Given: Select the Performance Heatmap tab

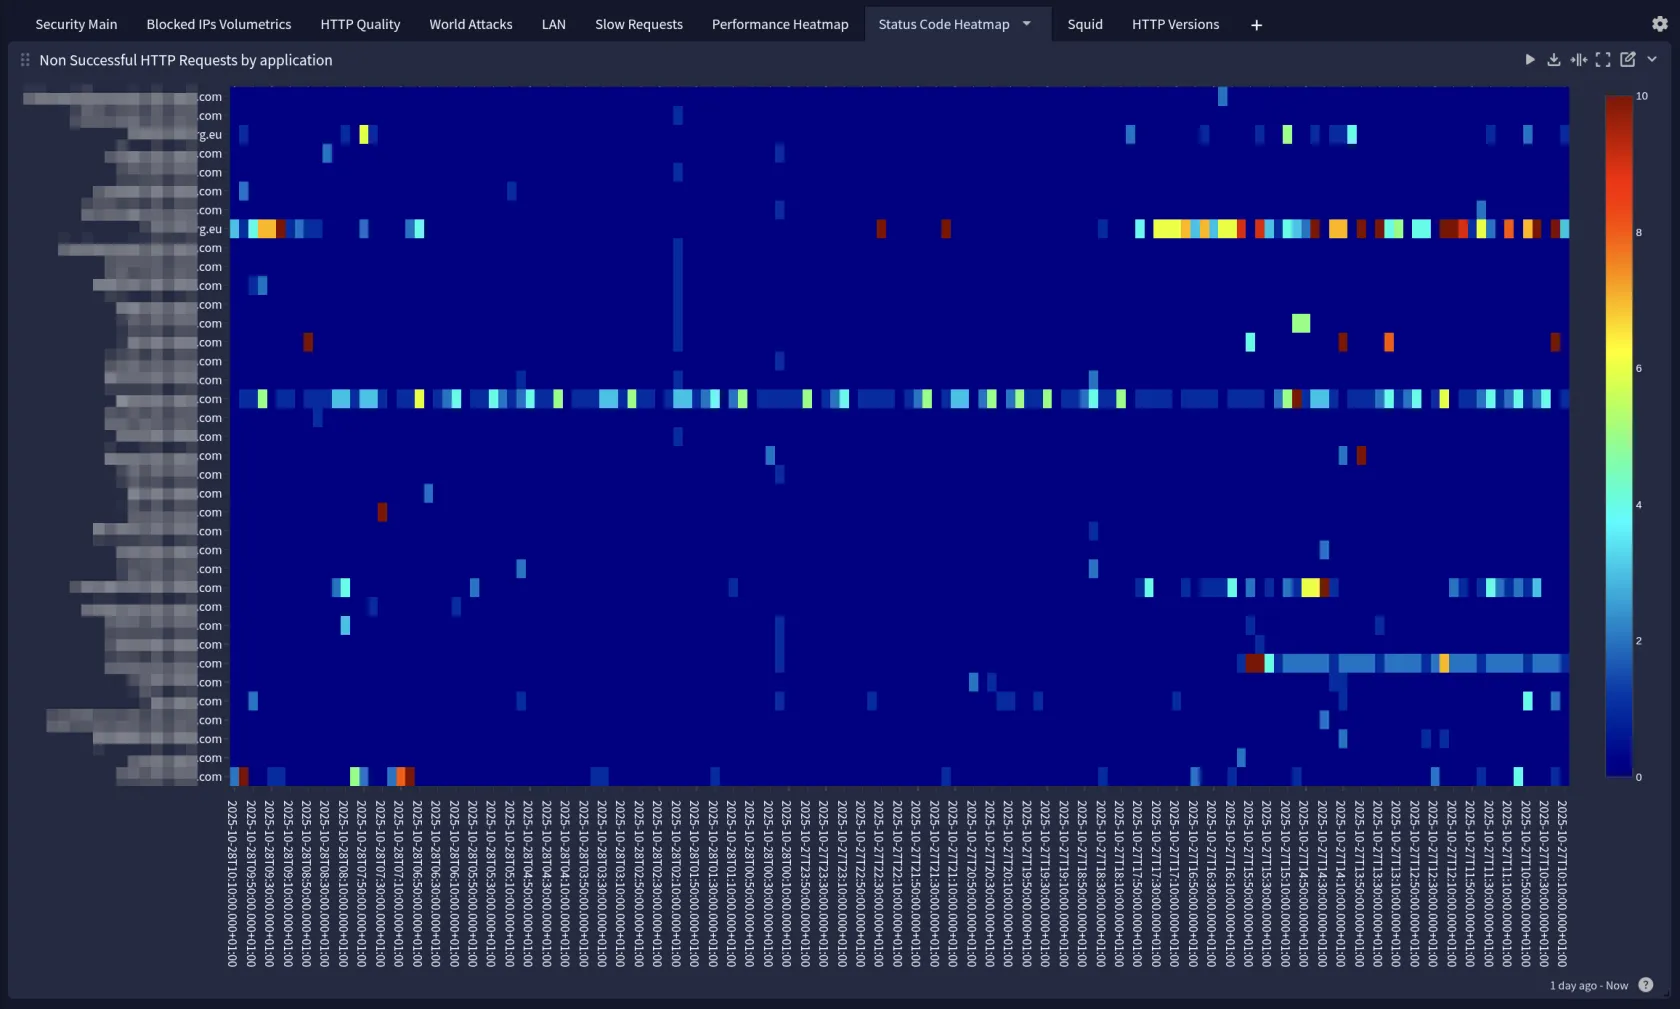Looking at the screenshot, I should pyautogui.click(x=779, y=24).
